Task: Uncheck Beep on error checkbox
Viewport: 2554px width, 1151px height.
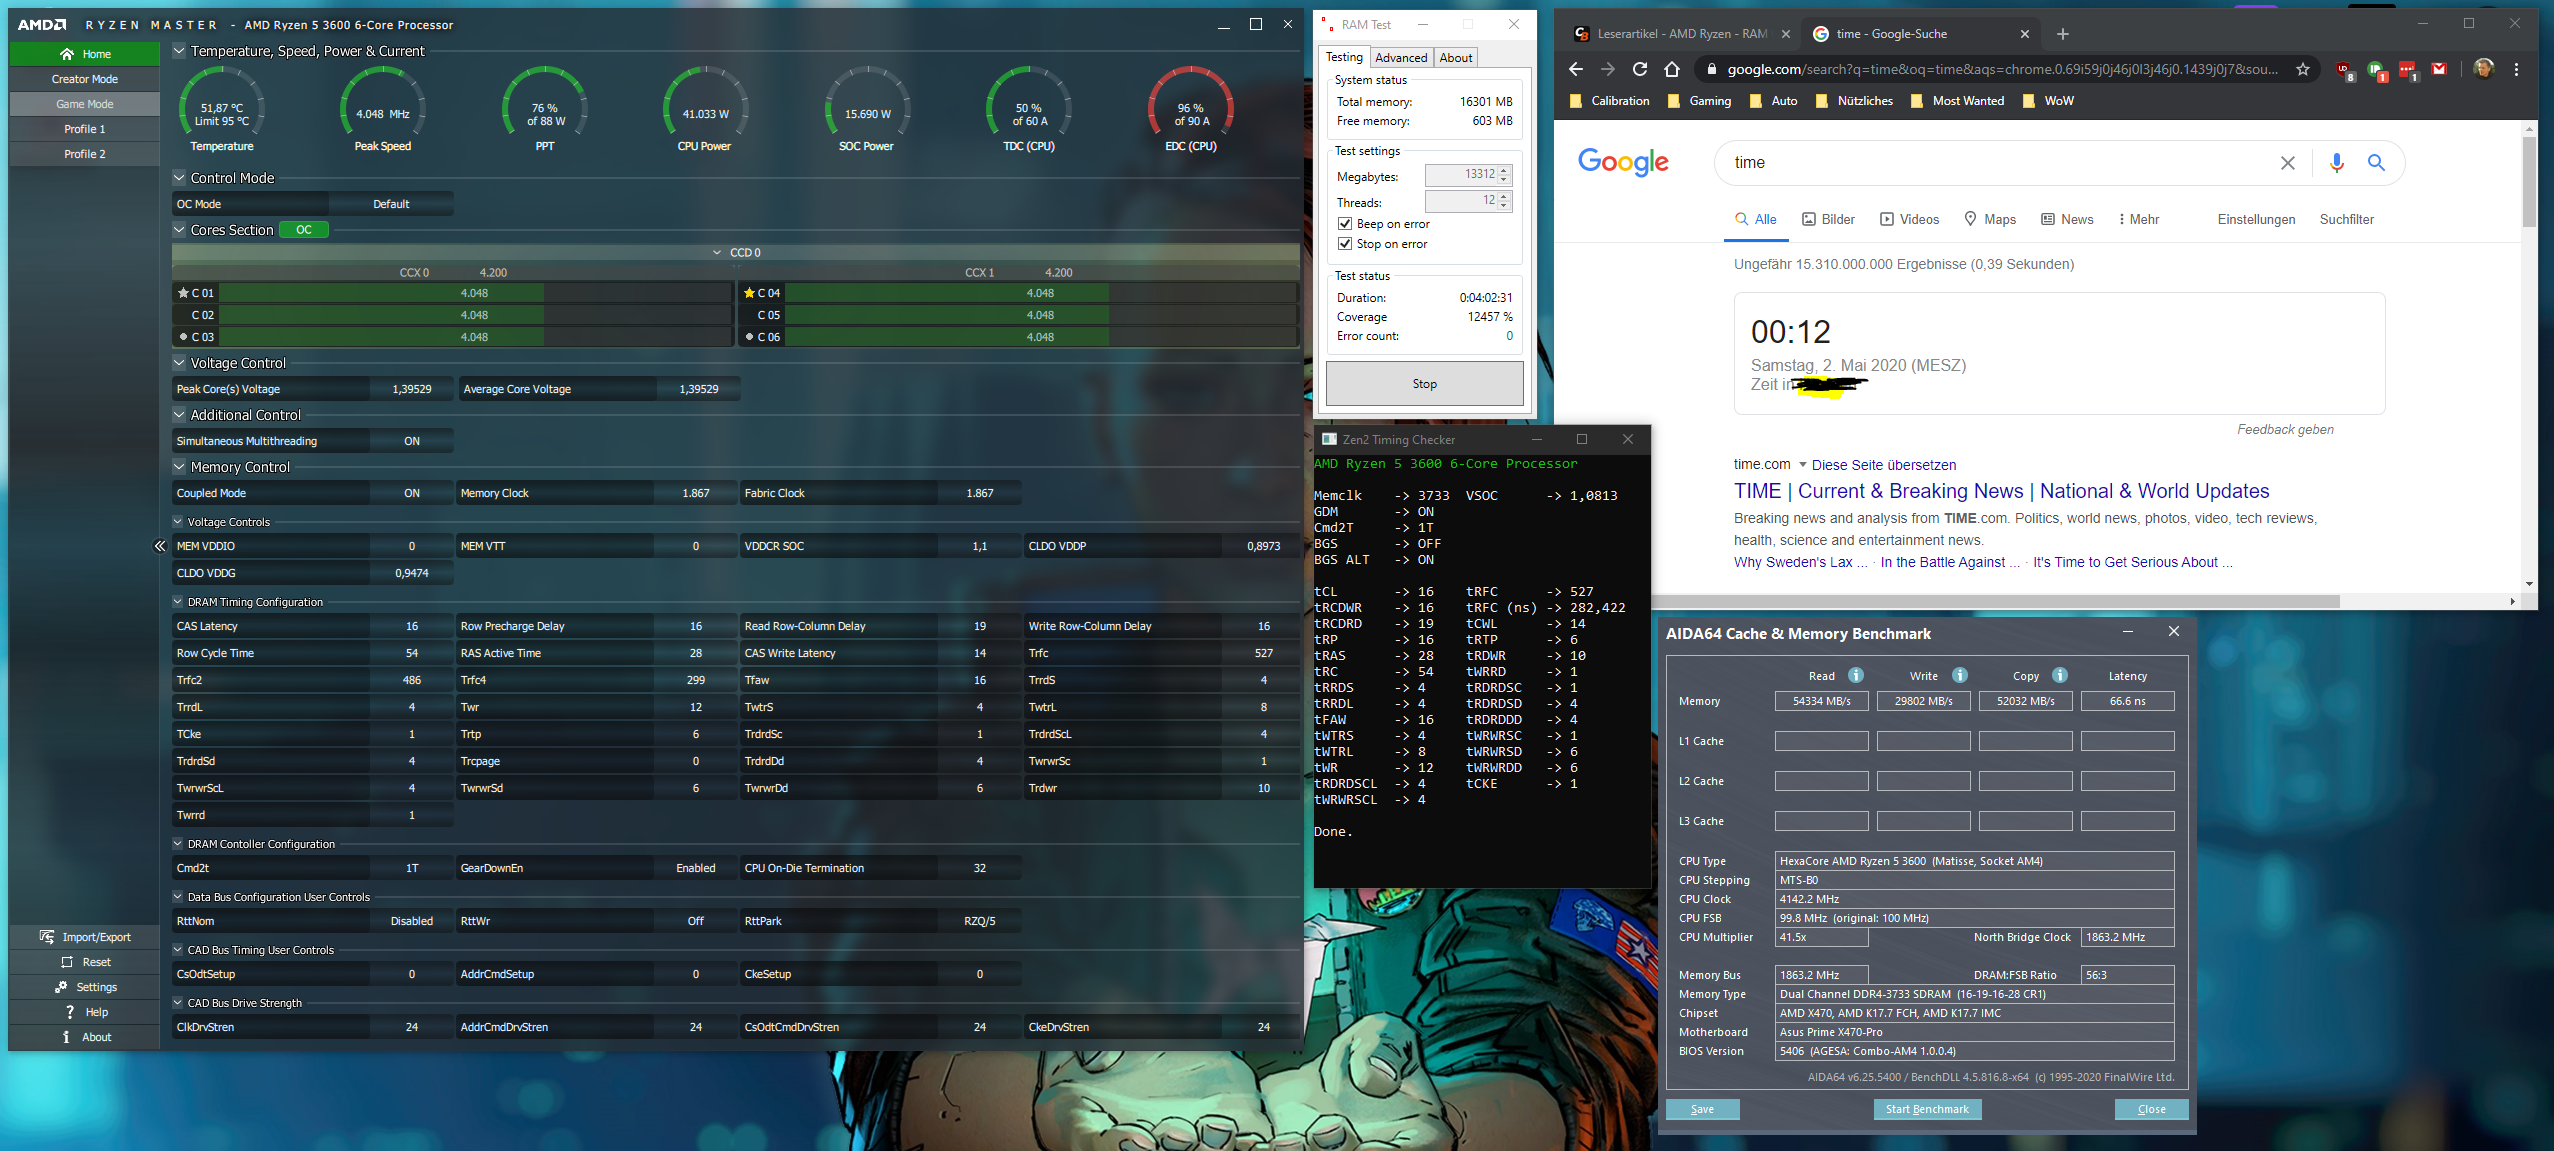Action: point(1345,224)
